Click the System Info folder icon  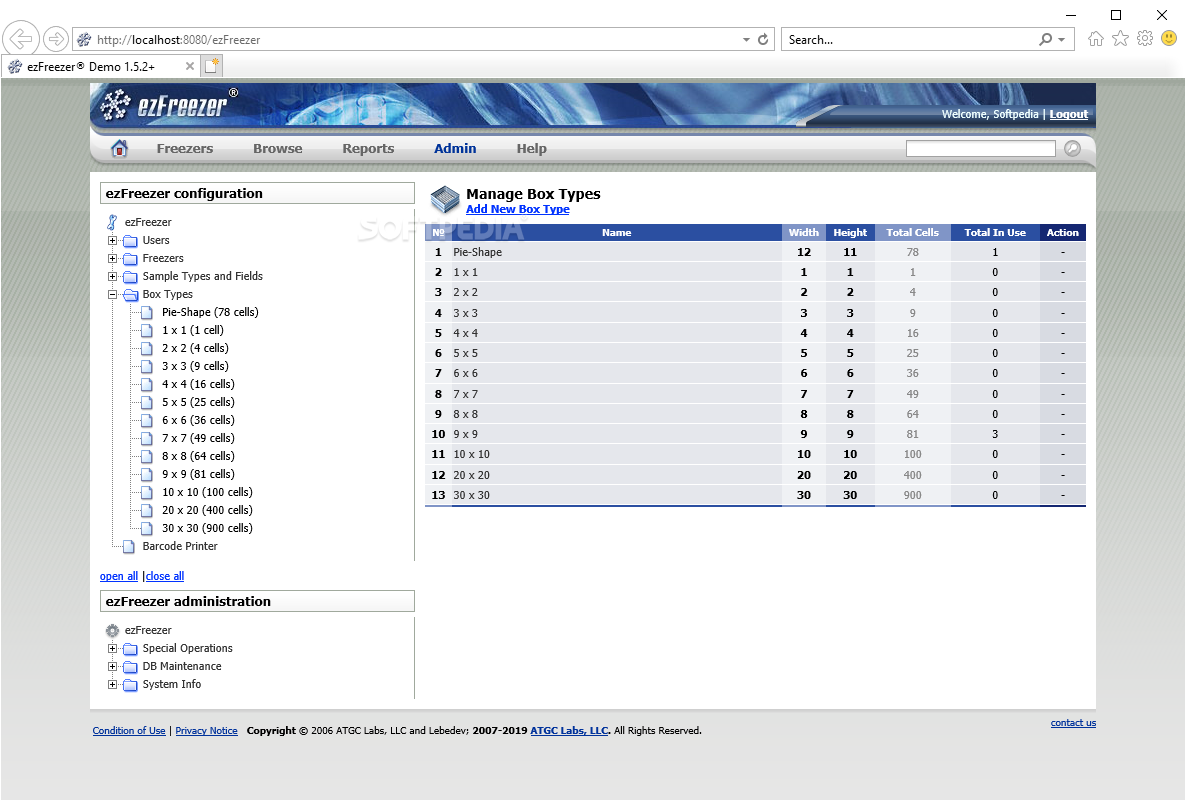130,685
